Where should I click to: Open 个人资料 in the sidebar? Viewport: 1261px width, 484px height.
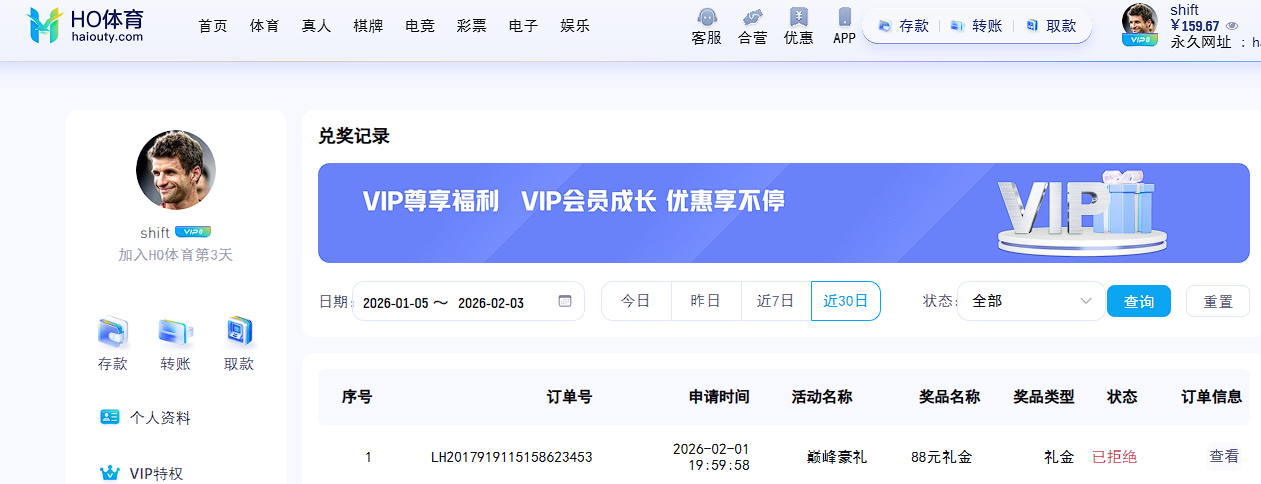tap(159, 418)
